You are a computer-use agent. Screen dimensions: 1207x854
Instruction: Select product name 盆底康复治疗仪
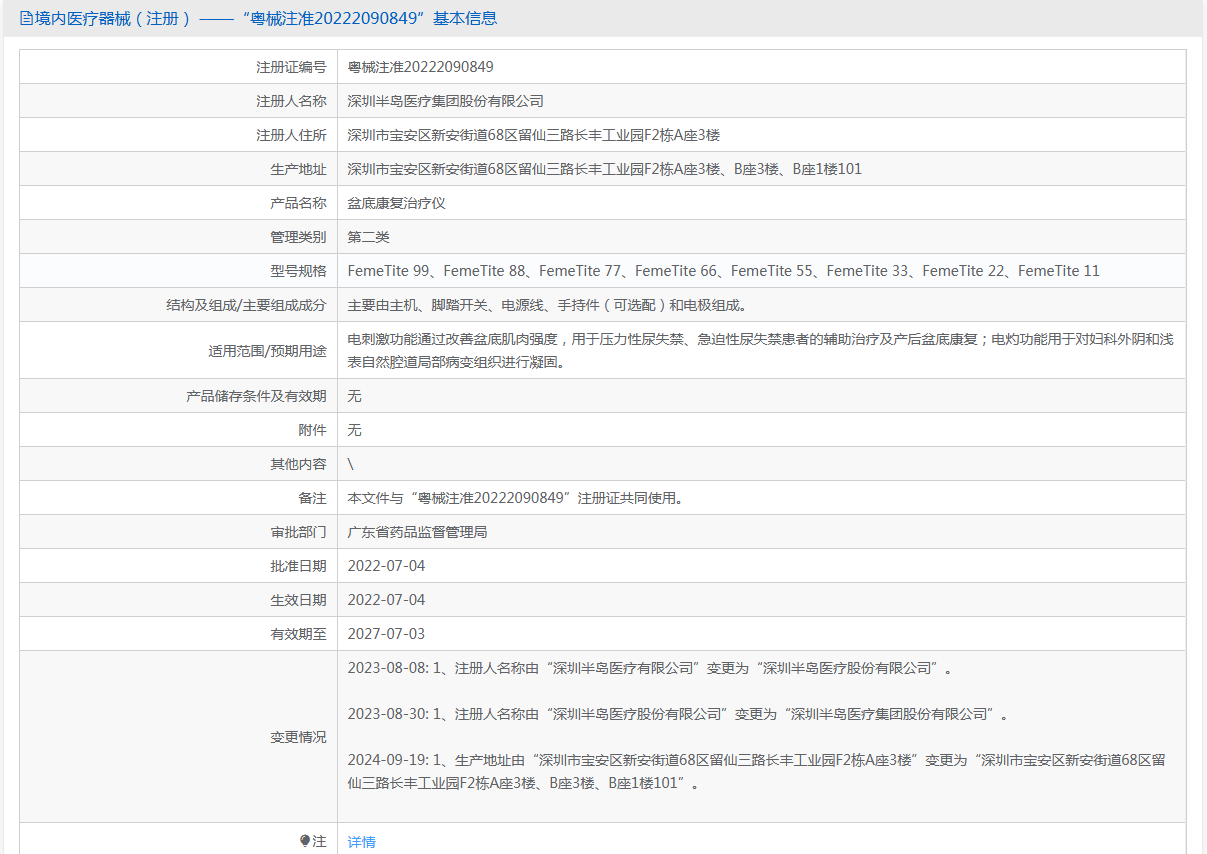pos(396,203)
